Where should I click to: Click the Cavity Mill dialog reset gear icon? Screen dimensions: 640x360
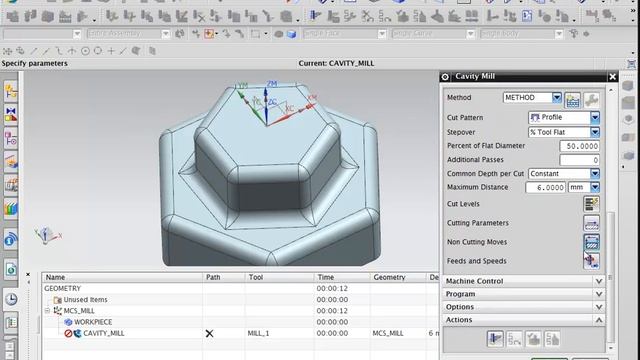tap(445, 77)
